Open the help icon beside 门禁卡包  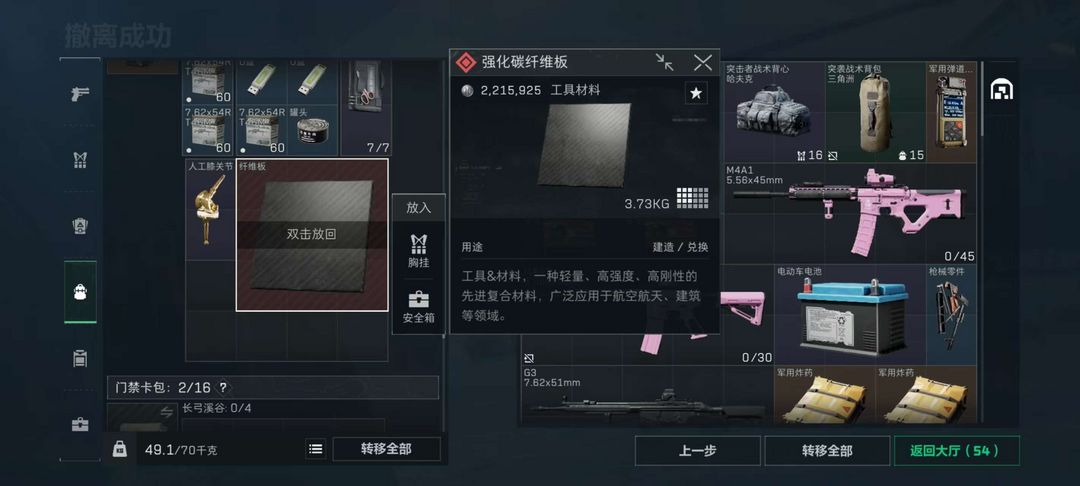click(222, 388)
